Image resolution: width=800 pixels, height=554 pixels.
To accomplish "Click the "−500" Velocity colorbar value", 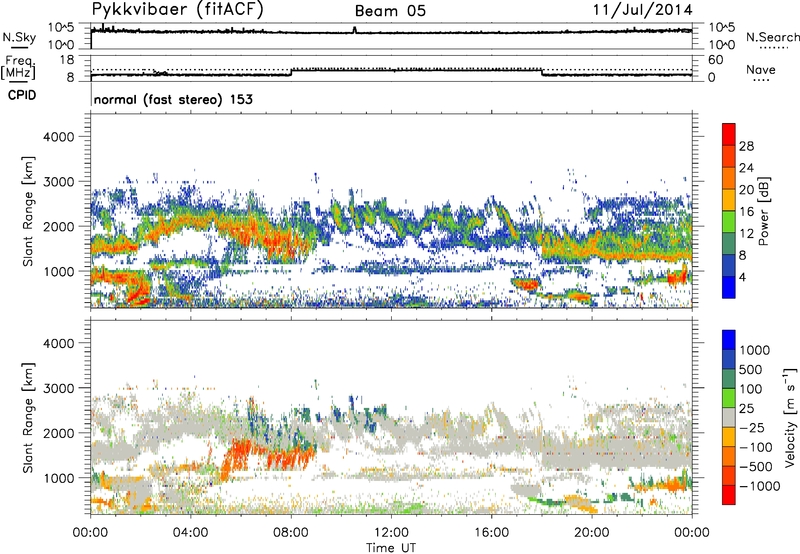I will point(756,467).
